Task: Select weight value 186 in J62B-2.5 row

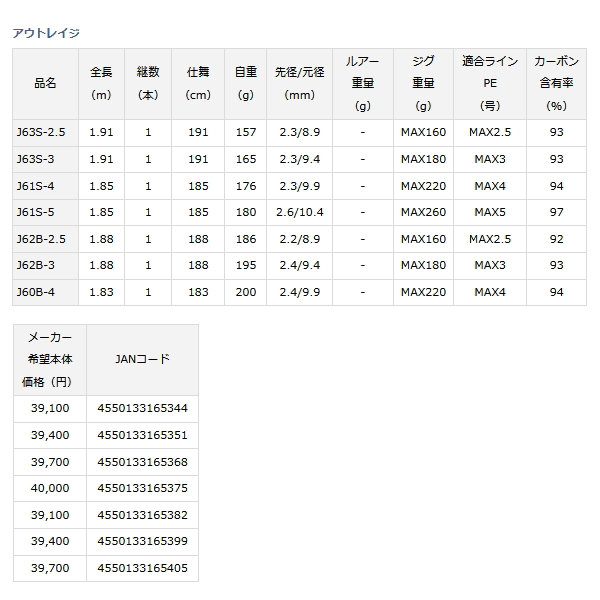Action: 246,239
